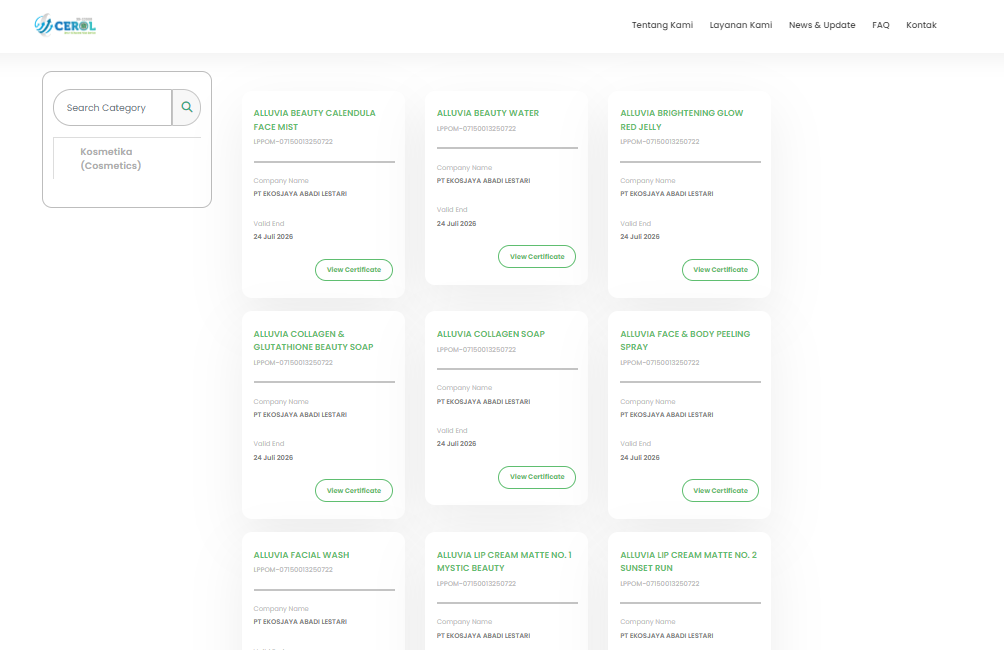
Task: Click the ALLUVIA FACE & BODY PEELING SPRAY title
Action: point(684,340)
